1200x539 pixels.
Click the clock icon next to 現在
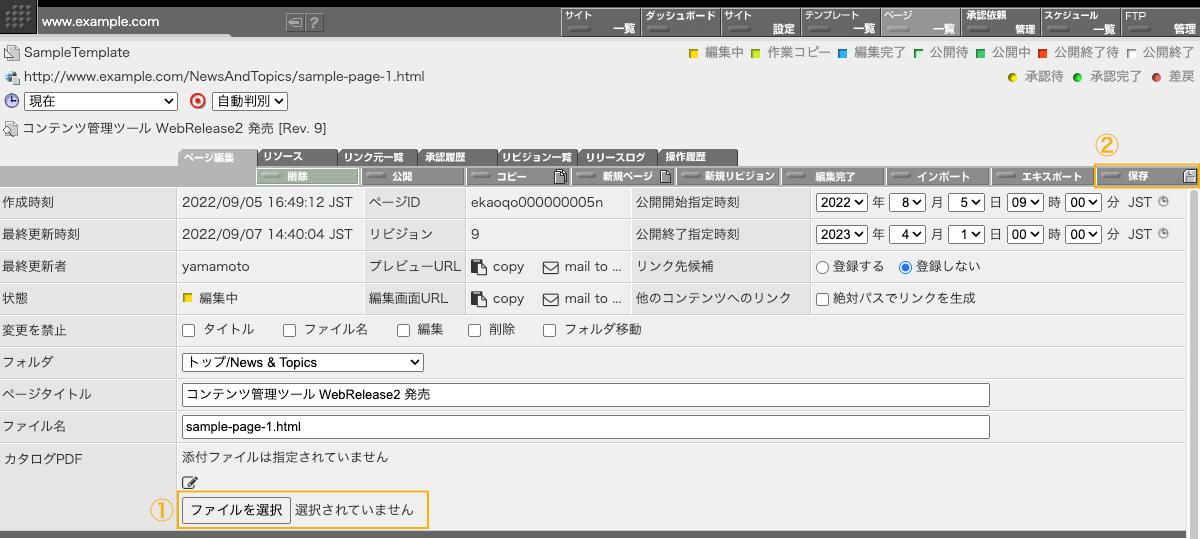point(12,101)
